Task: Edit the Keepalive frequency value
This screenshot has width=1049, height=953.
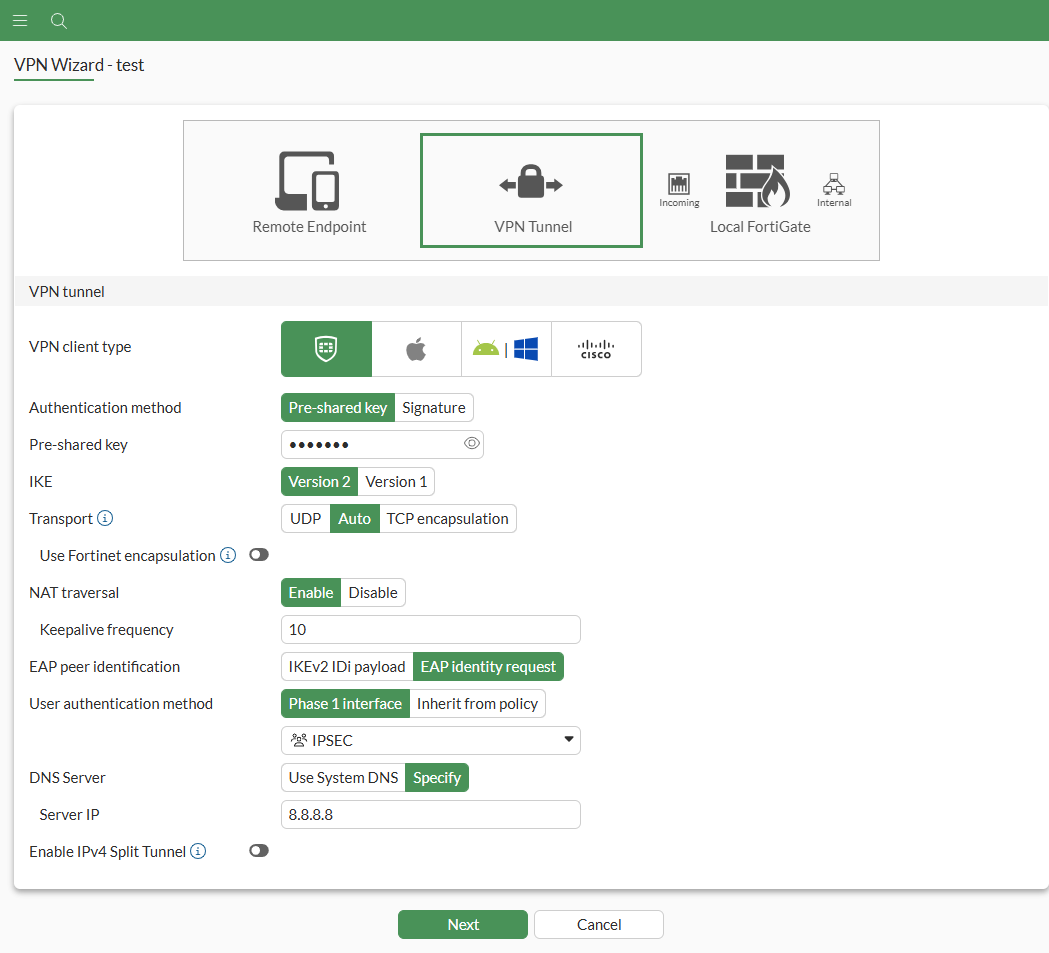Action: click(x=430, y=629)
